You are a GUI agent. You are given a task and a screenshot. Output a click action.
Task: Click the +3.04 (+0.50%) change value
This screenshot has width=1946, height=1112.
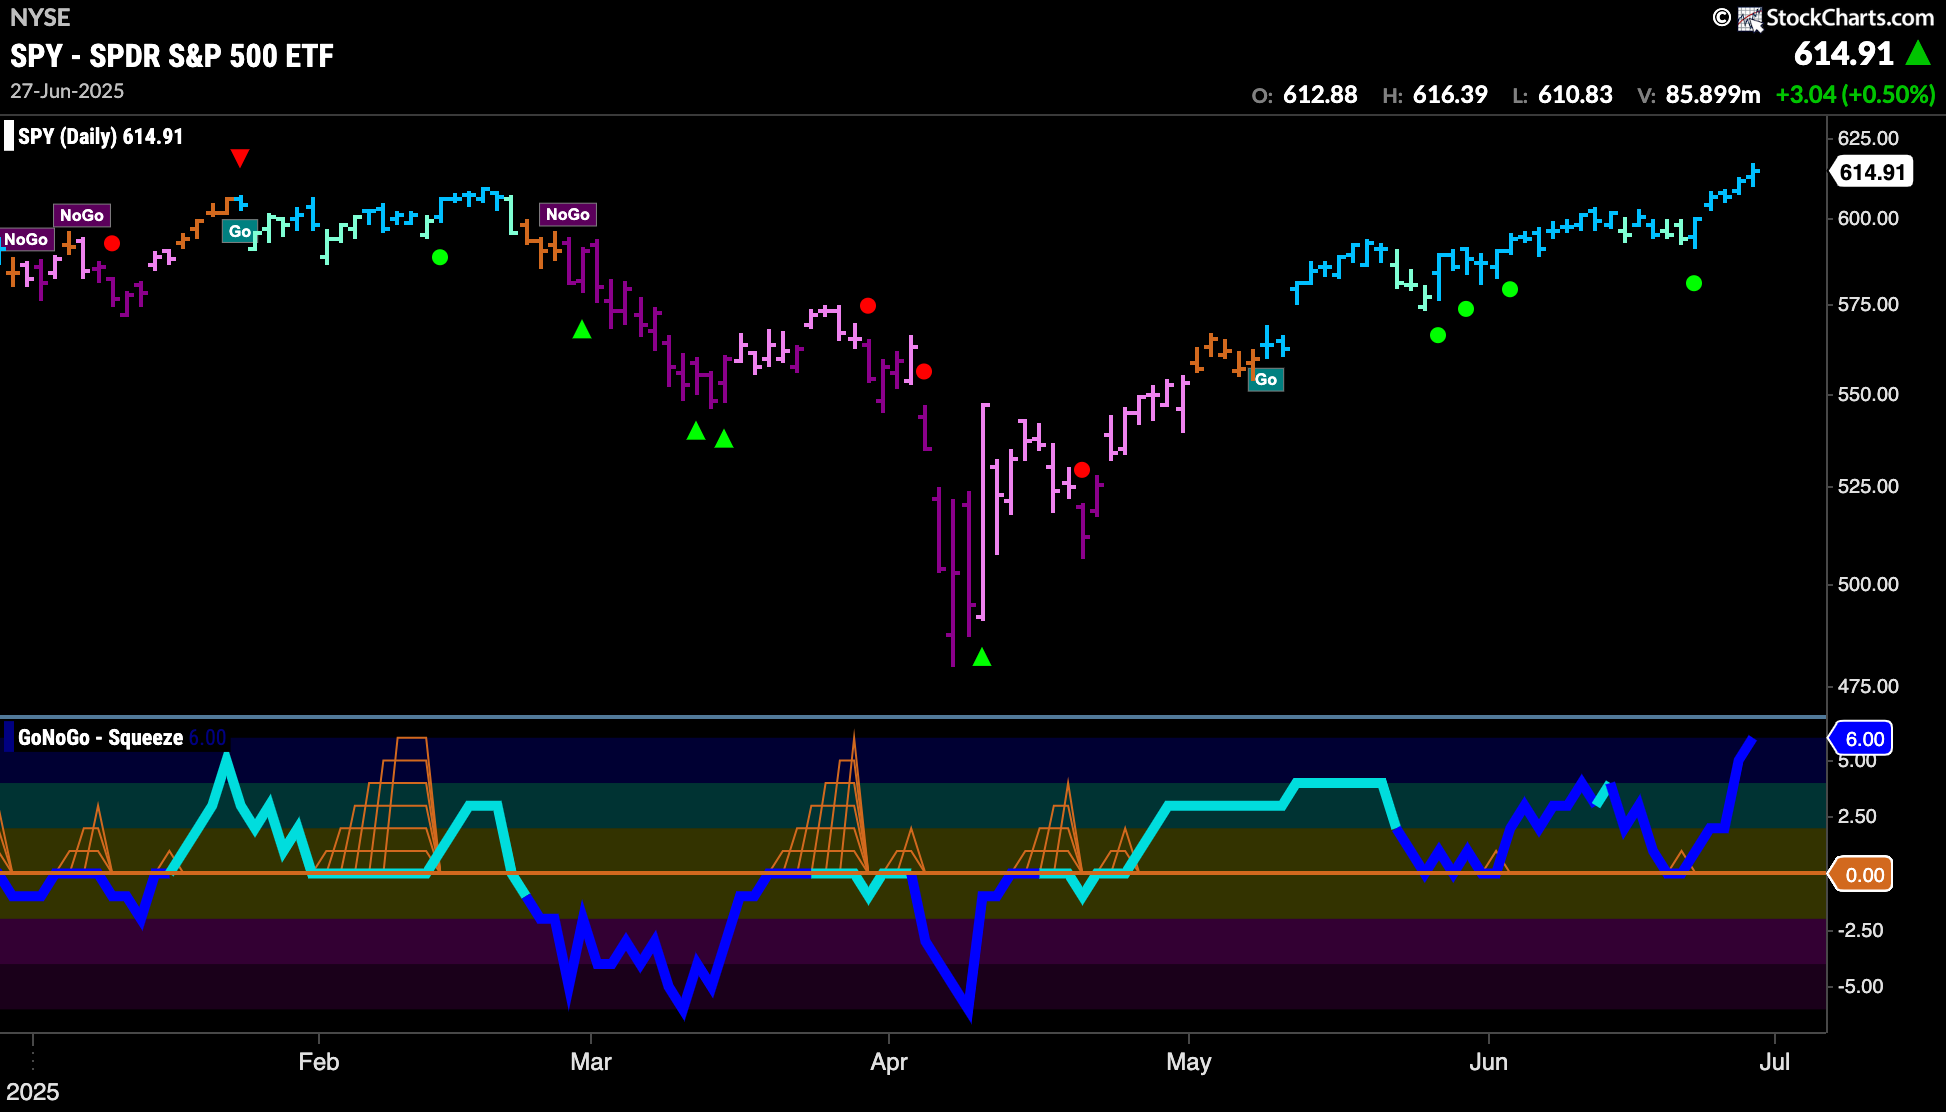(1856, 95)
